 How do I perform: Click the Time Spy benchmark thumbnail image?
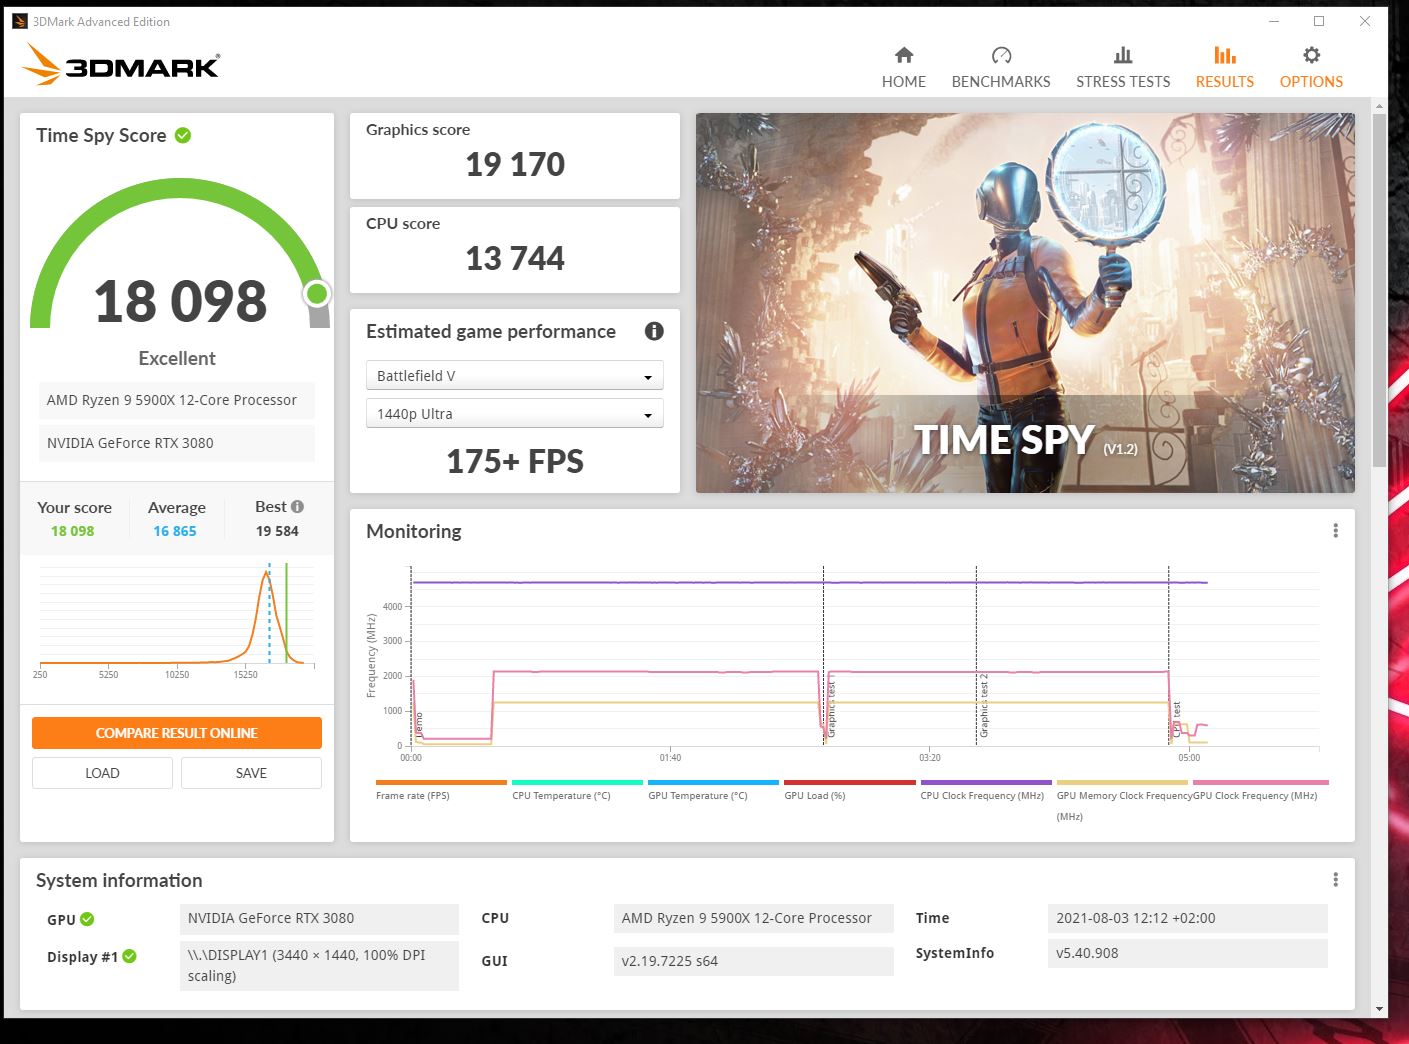(x=1025, y=303)
